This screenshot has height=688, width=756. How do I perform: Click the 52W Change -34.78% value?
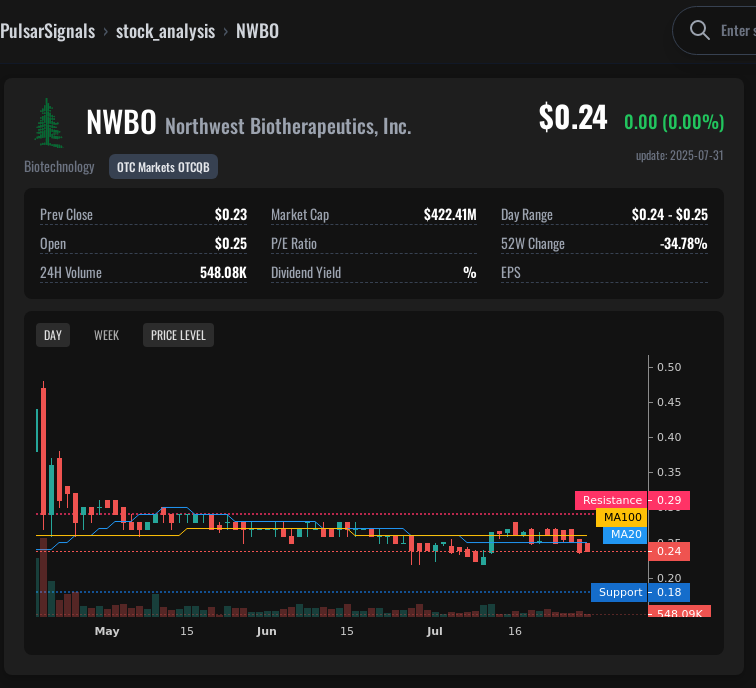click(683, 243)
